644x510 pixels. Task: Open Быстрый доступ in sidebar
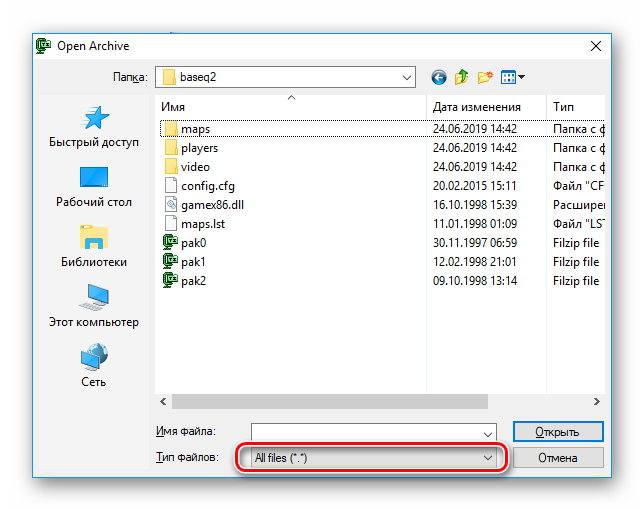pyautogui.click(x=94, y=128)
